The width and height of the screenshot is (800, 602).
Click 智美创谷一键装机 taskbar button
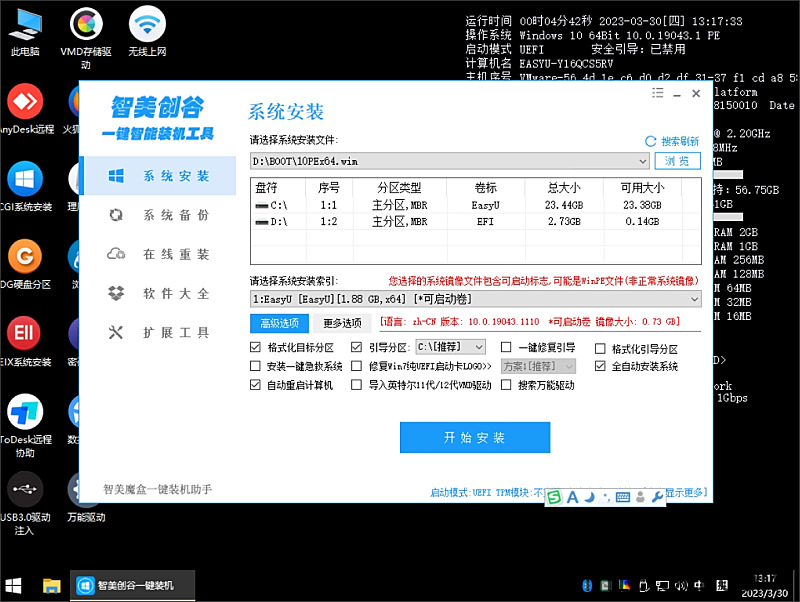pos(133,585)
